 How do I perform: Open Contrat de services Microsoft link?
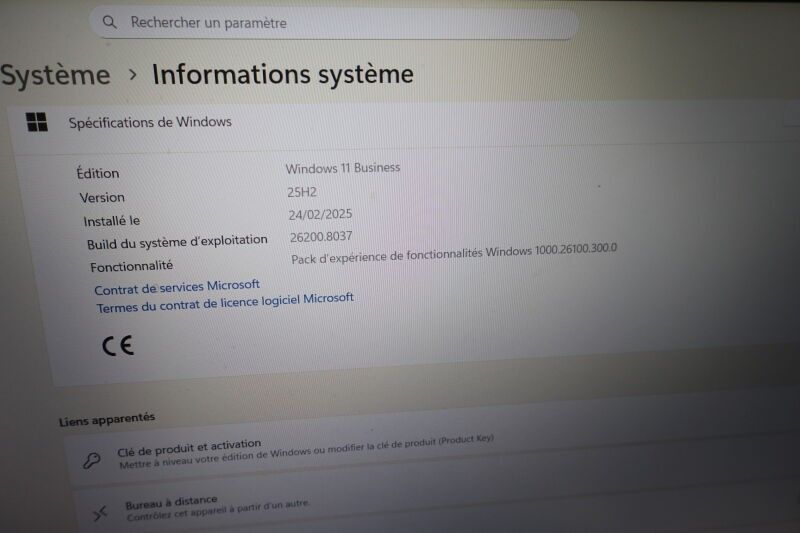(177, 287)
